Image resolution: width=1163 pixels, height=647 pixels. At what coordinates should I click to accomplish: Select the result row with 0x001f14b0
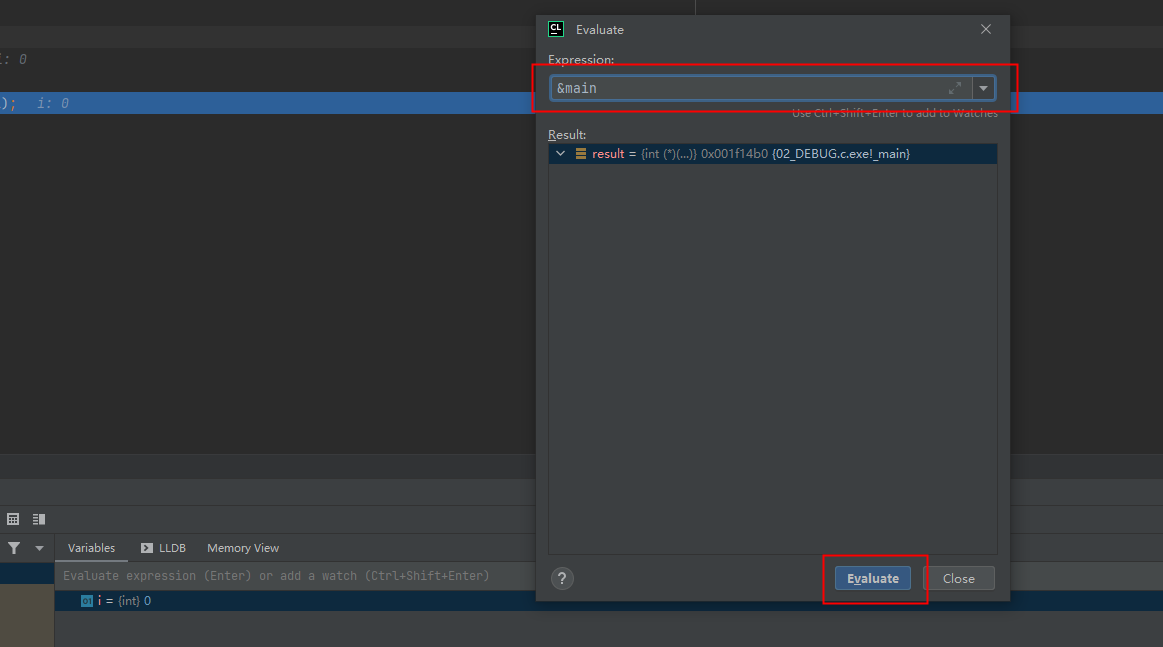coord(772,154)
